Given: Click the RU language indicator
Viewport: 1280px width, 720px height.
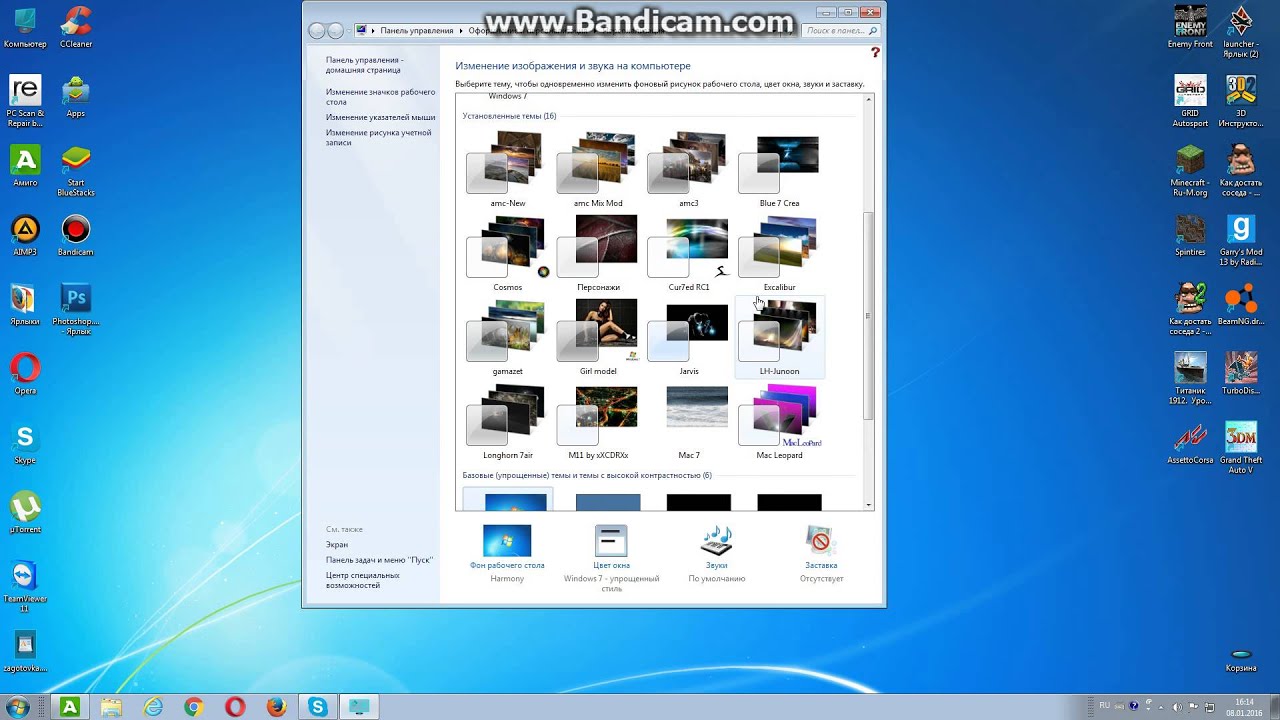Looking at the screenshot, I should [1105, 706].
